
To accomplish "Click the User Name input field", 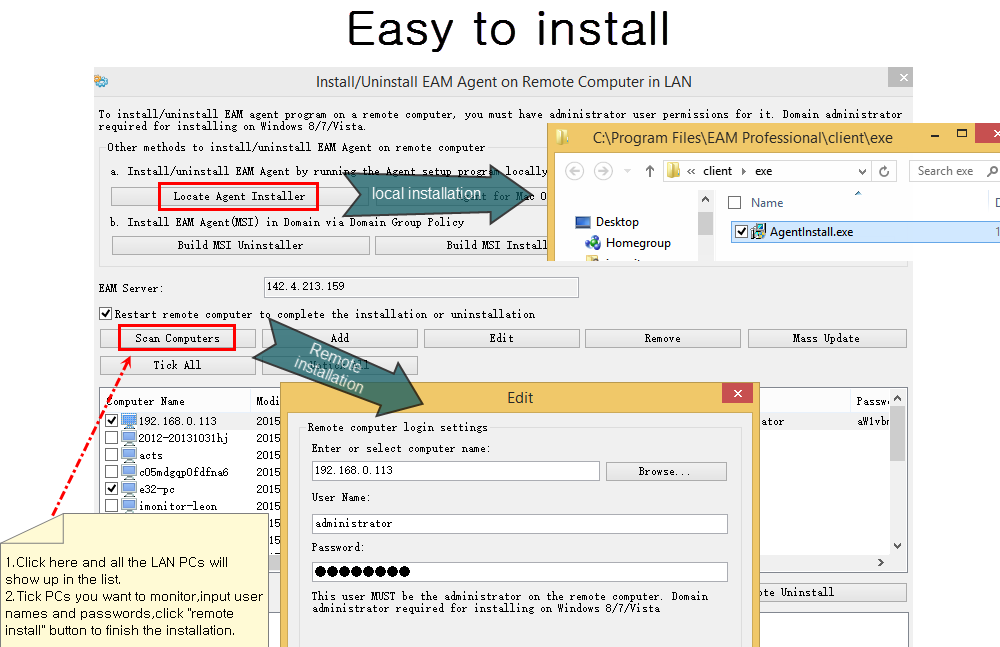I will pyautogui.click(x=519, y=523).
